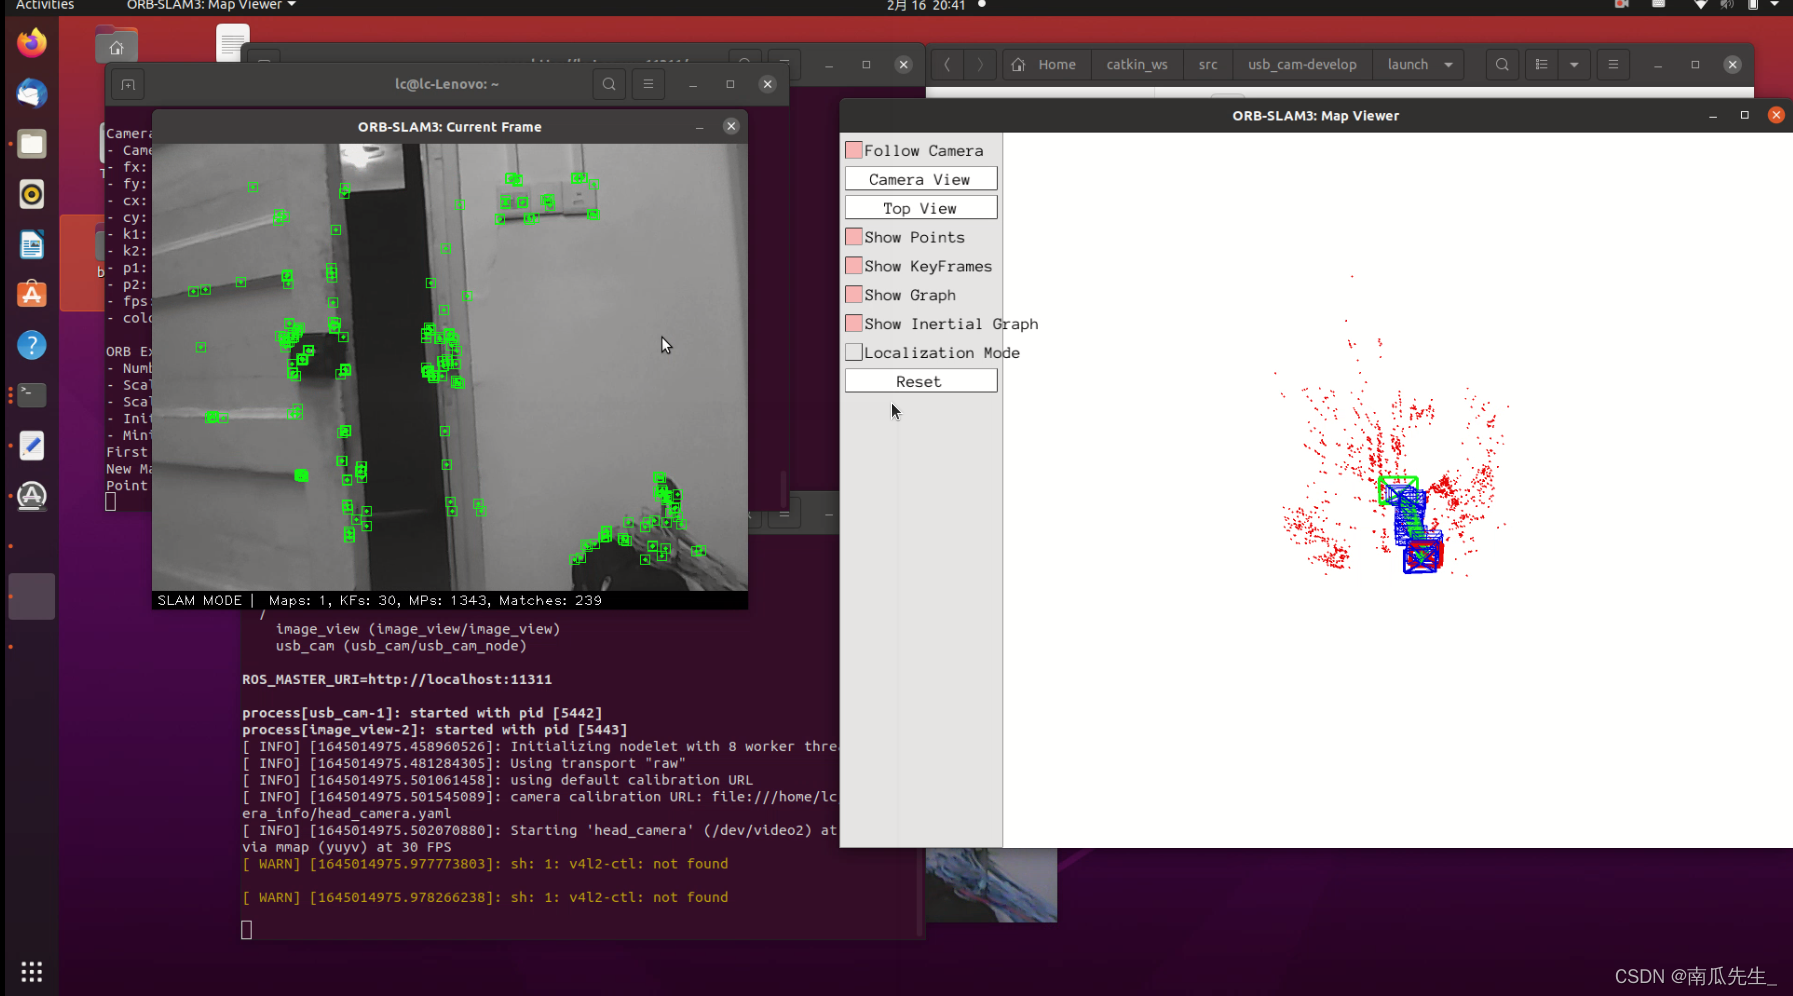
Task: Toggle Show Graph checkbox
Action: point(854,295)
